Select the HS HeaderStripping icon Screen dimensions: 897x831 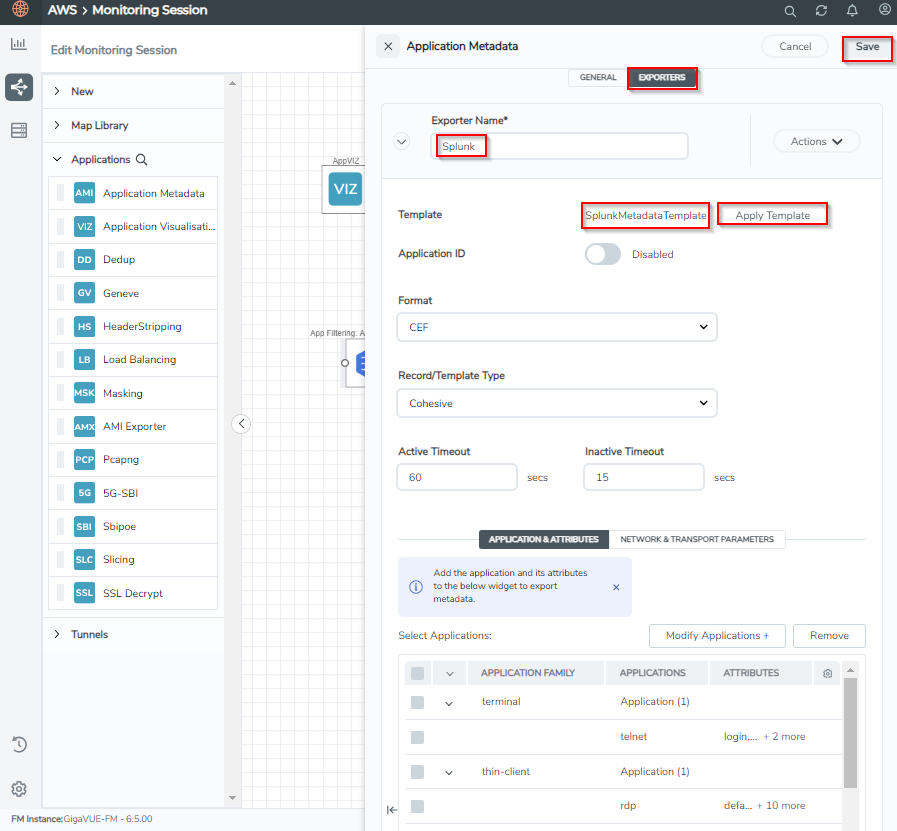[84, 327]
